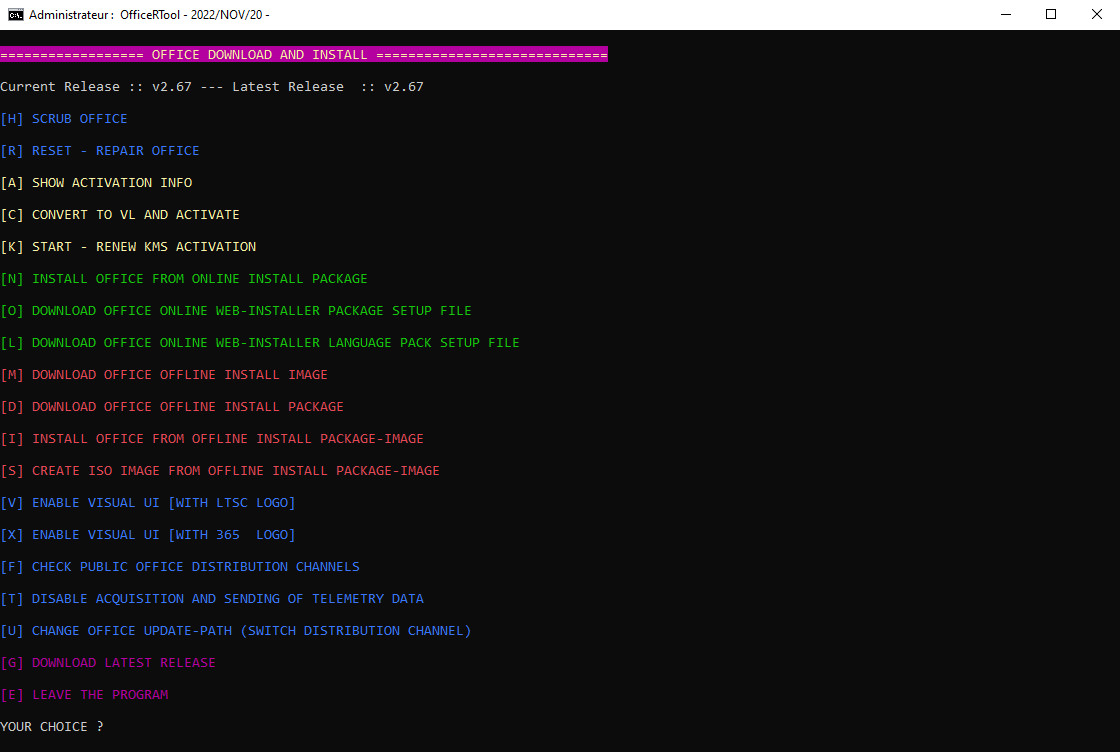Click '[T] DISABLE ACQUISITION AND SENDING OF TELEMETRY'
Image resolution: width=1120 pixels, height=752 pixels.
click(212, 598)
